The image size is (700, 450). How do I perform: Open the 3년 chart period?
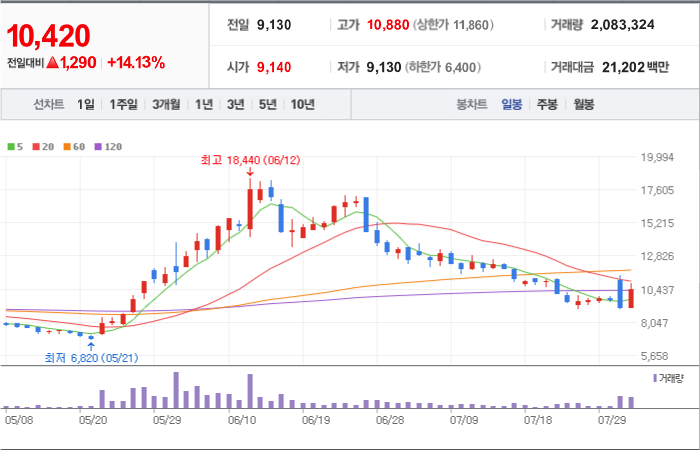pyautogui.click(x=235, y=104)
